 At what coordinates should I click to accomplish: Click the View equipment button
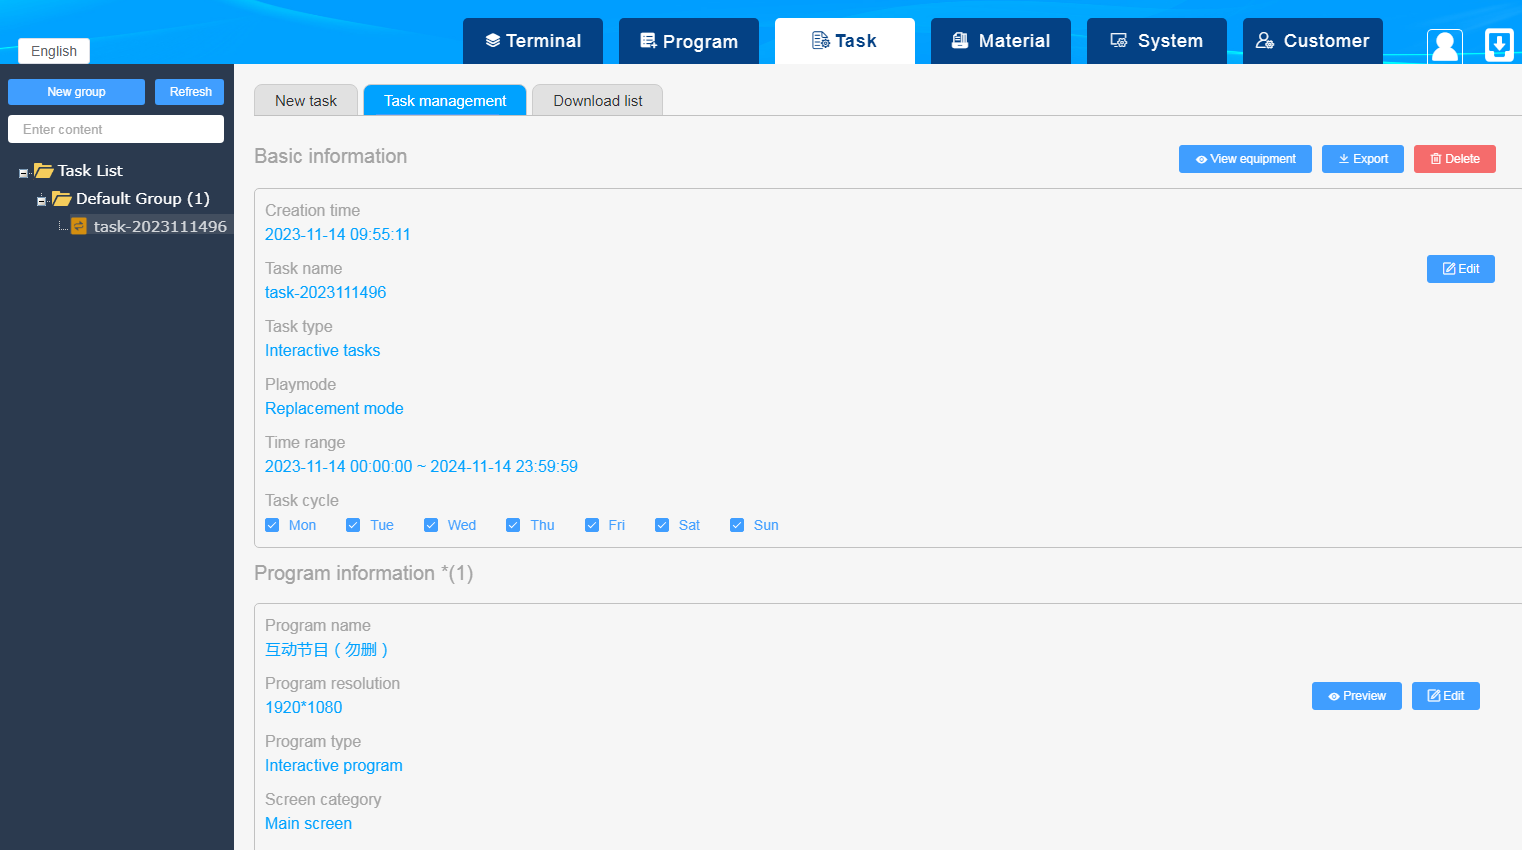pyautogui.click(x=1245, y=159)
